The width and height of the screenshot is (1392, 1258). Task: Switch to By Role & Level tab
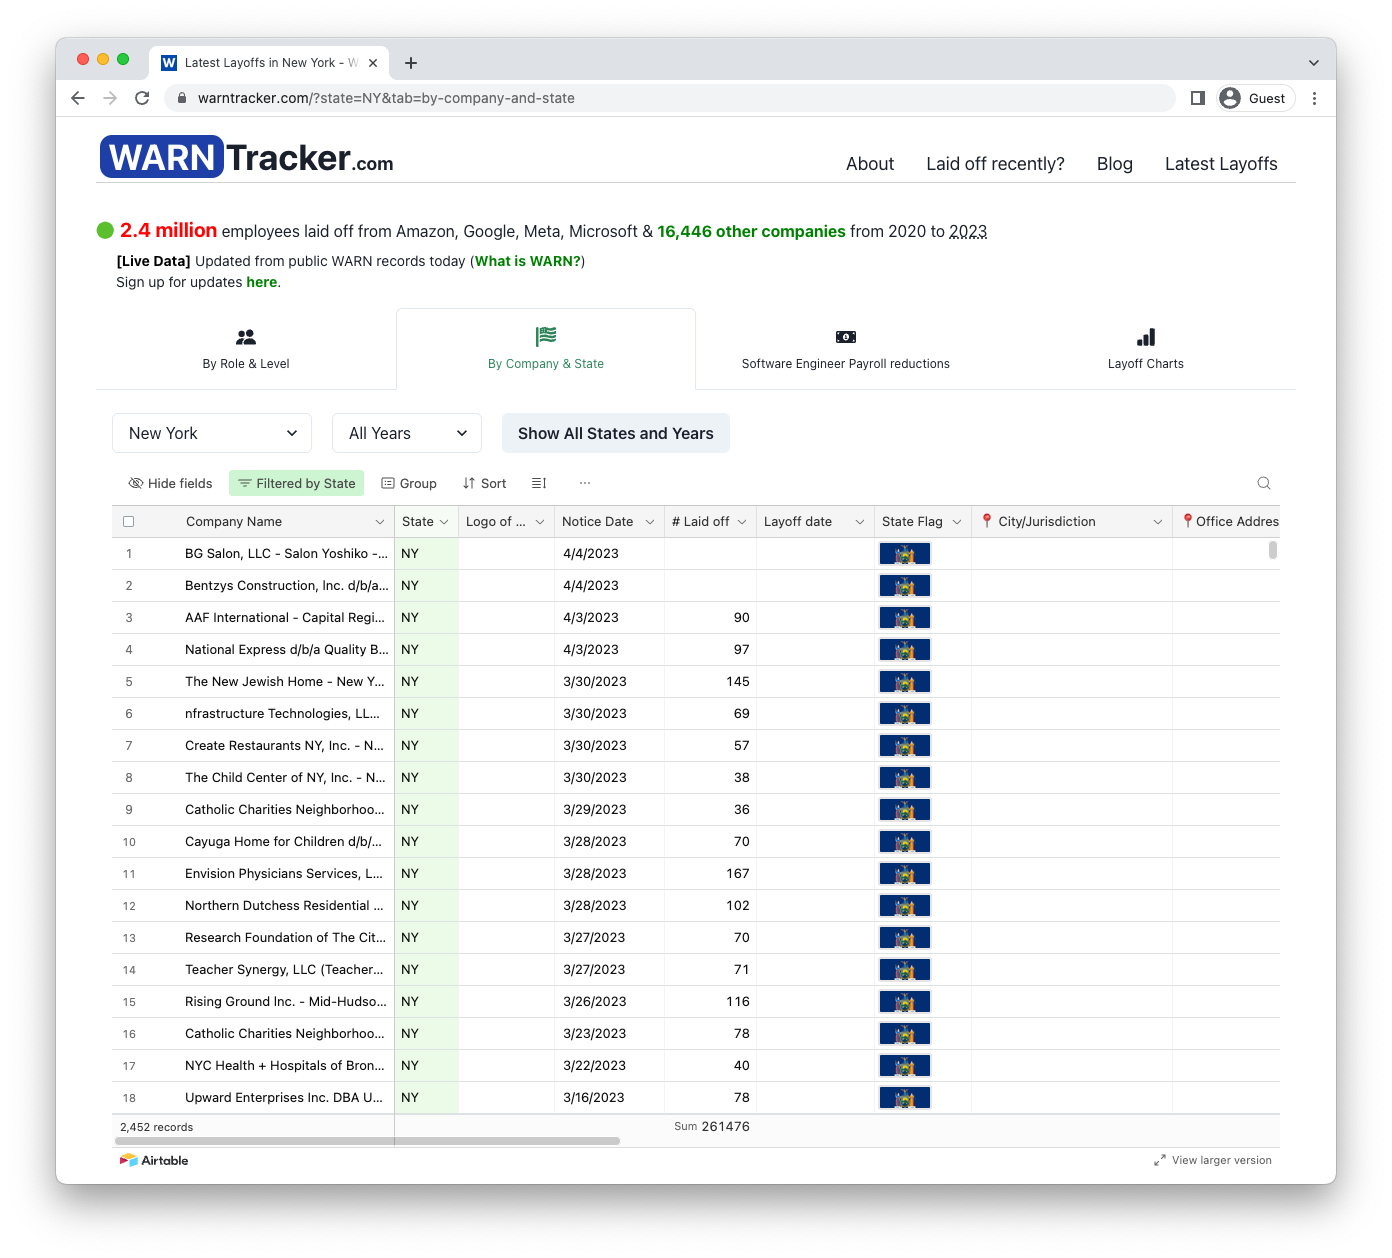(x=246, y=349)
